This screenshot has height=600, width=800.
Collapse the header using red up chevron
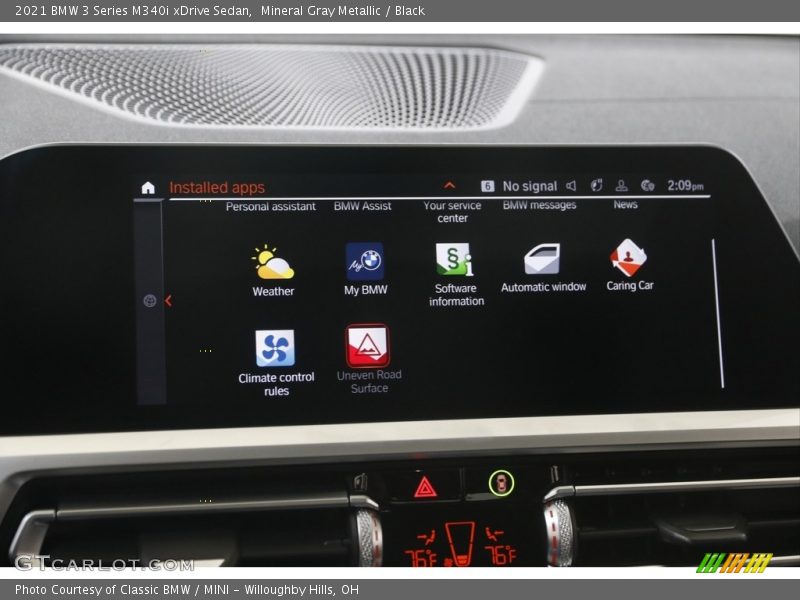[450, 186]
